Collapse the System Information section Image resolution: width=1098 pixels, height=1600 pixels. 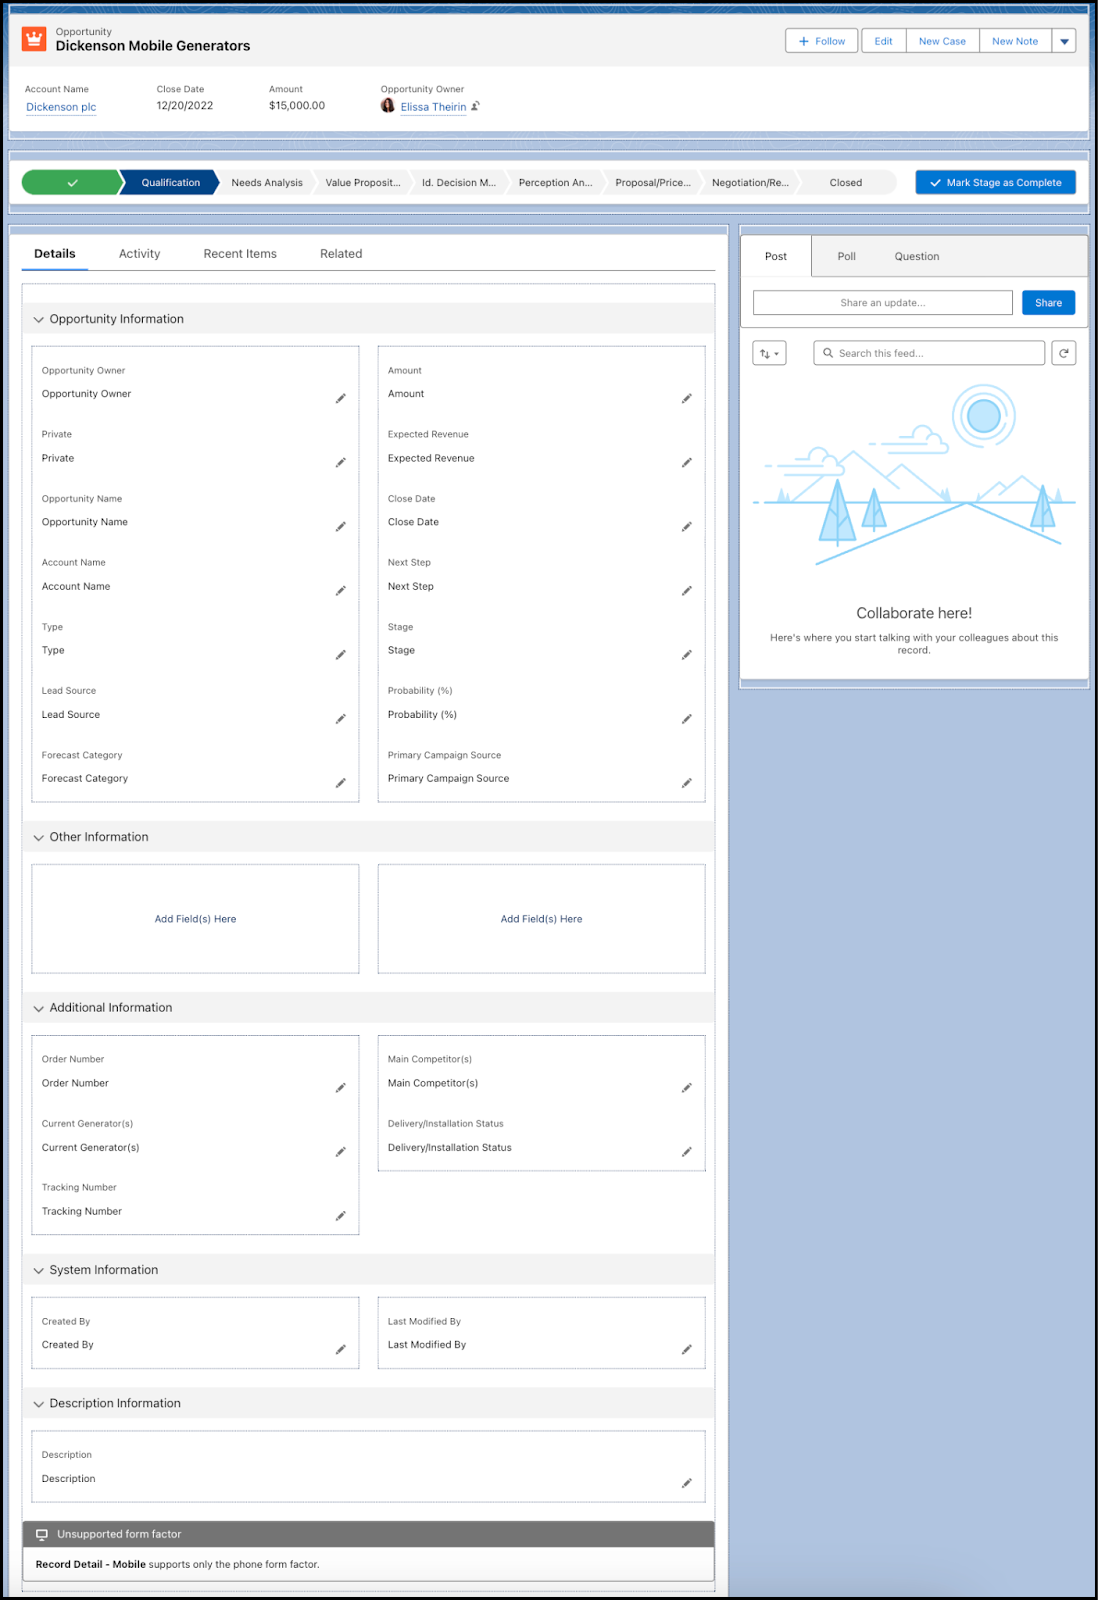point(39,1270)
